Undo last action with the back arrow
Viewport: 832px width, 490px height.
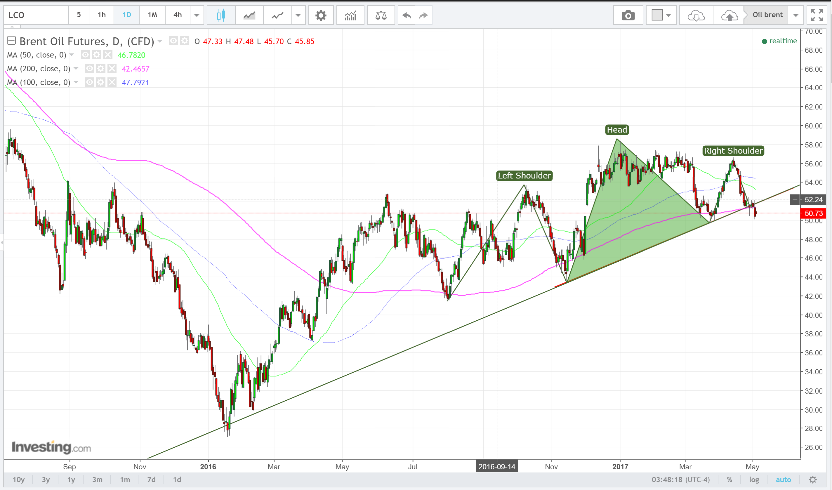click(407, 15)
